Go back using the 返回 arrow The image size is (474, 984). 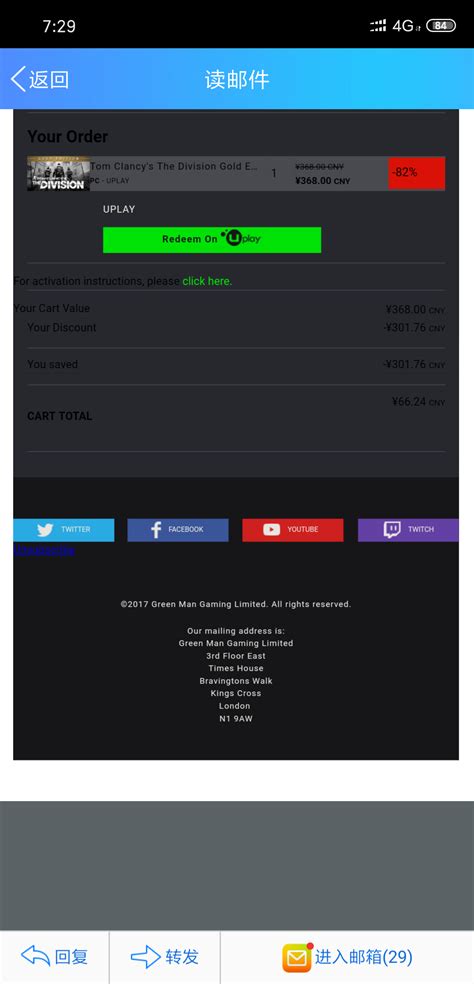coord(40,80)
